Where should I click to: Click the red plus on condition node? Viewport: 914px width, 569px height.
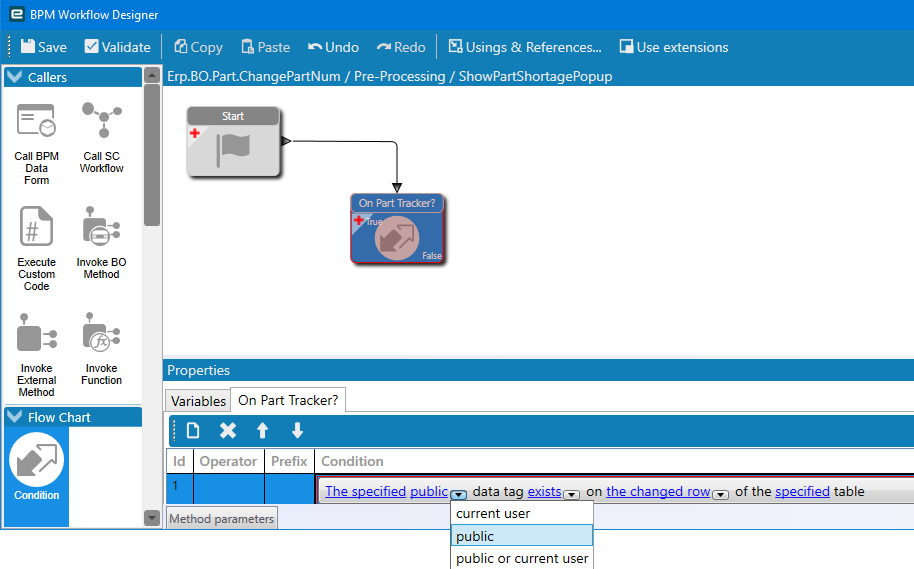358,220
